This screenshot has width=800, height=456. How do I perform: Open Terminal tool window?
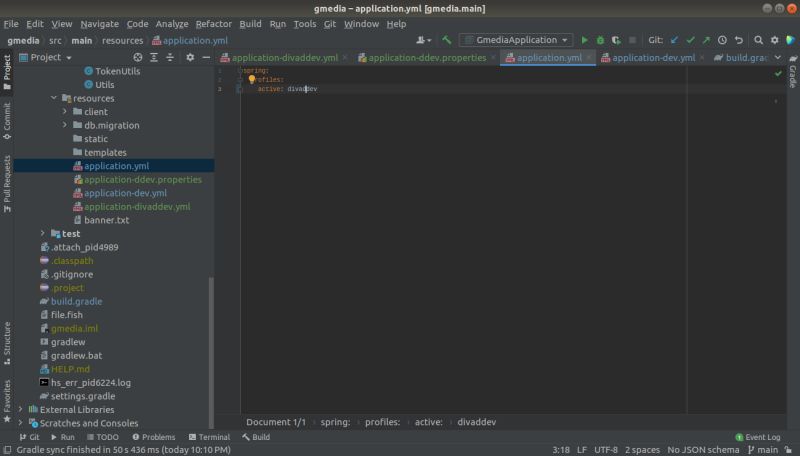point(209,437)
